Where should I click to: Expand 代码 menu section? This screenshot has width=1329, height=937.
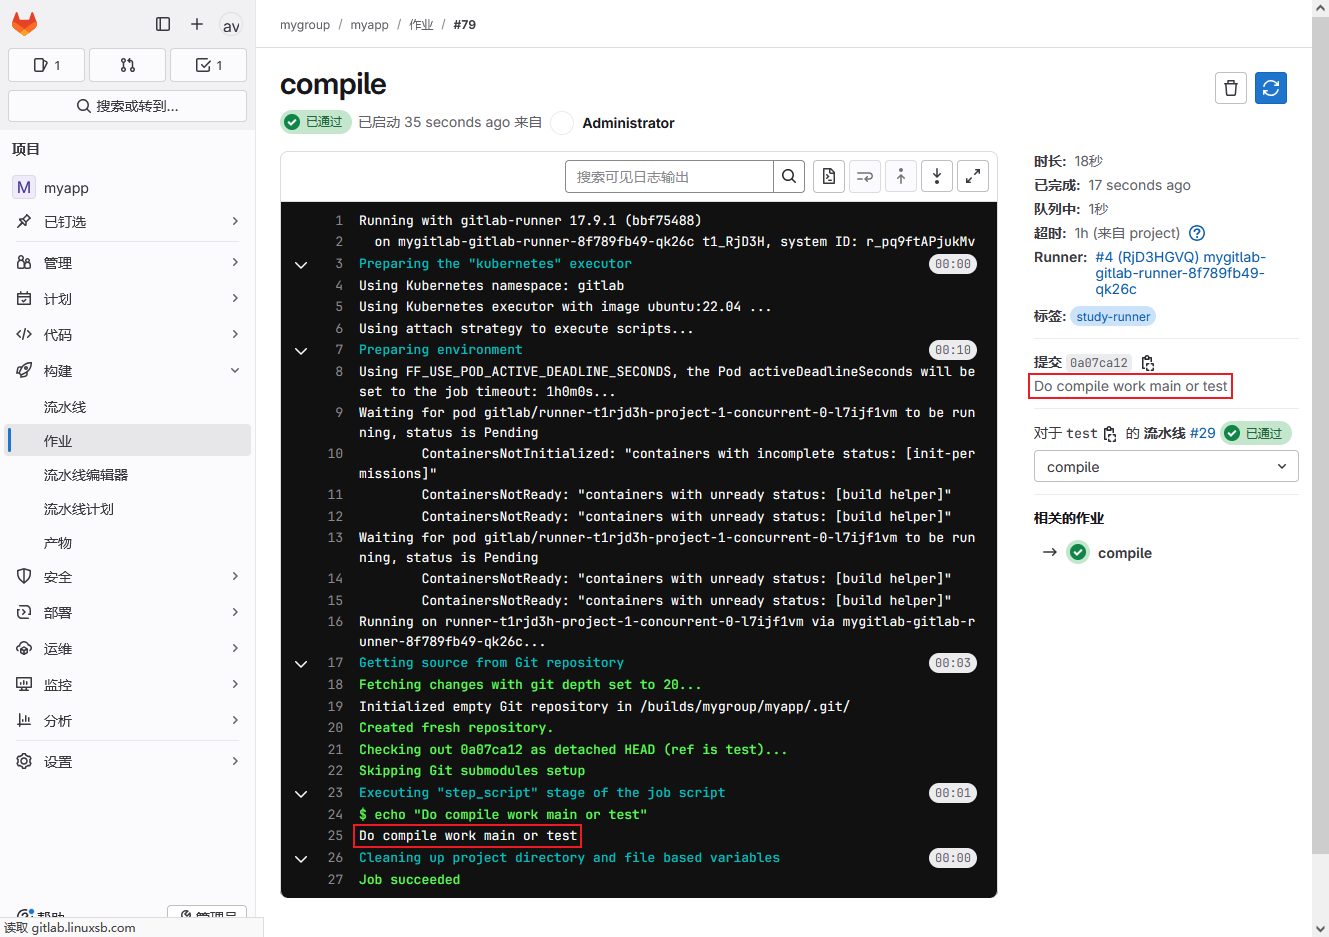click(x=127, y=334)
